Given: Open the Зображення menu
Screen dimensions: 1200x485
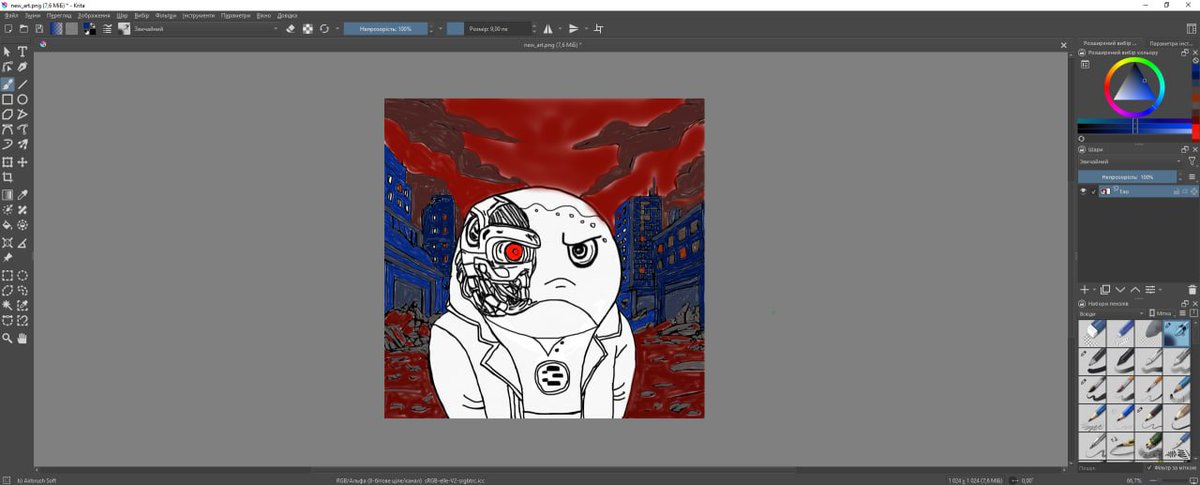Looking at the screenshot, I should point(93,16).
